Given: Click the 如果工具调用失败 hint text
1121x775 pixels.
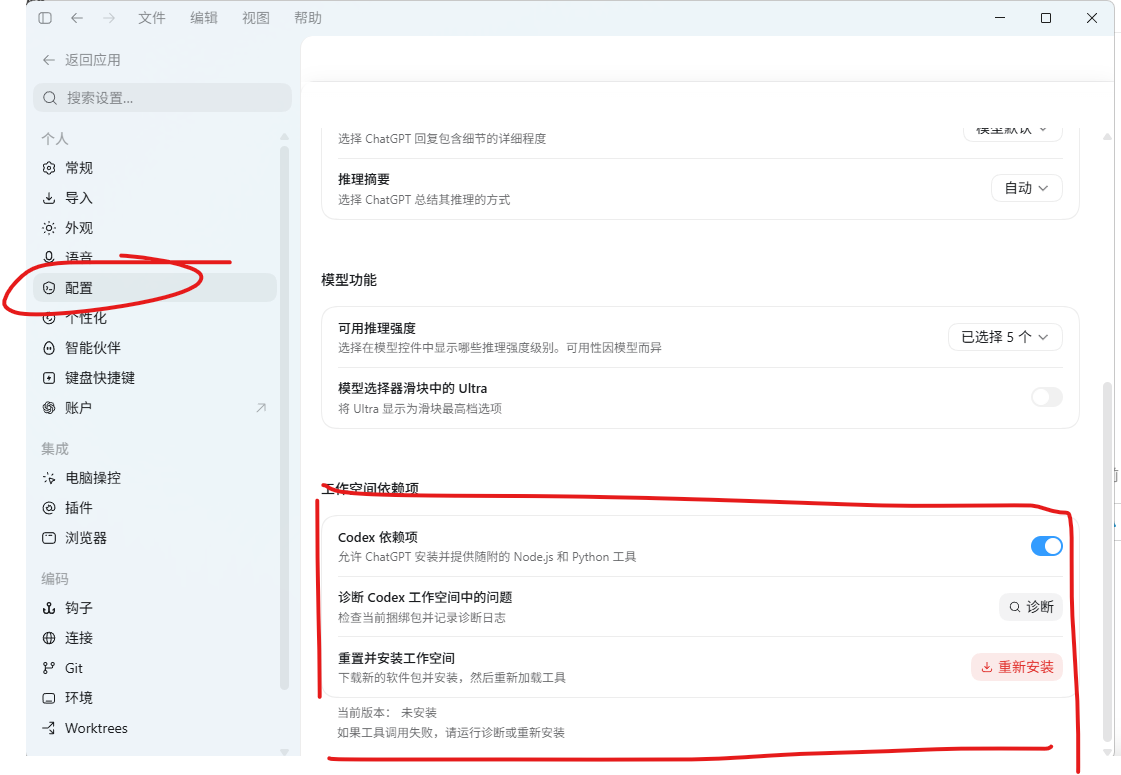Looking at the screenshot, I should tap(451, 733).
